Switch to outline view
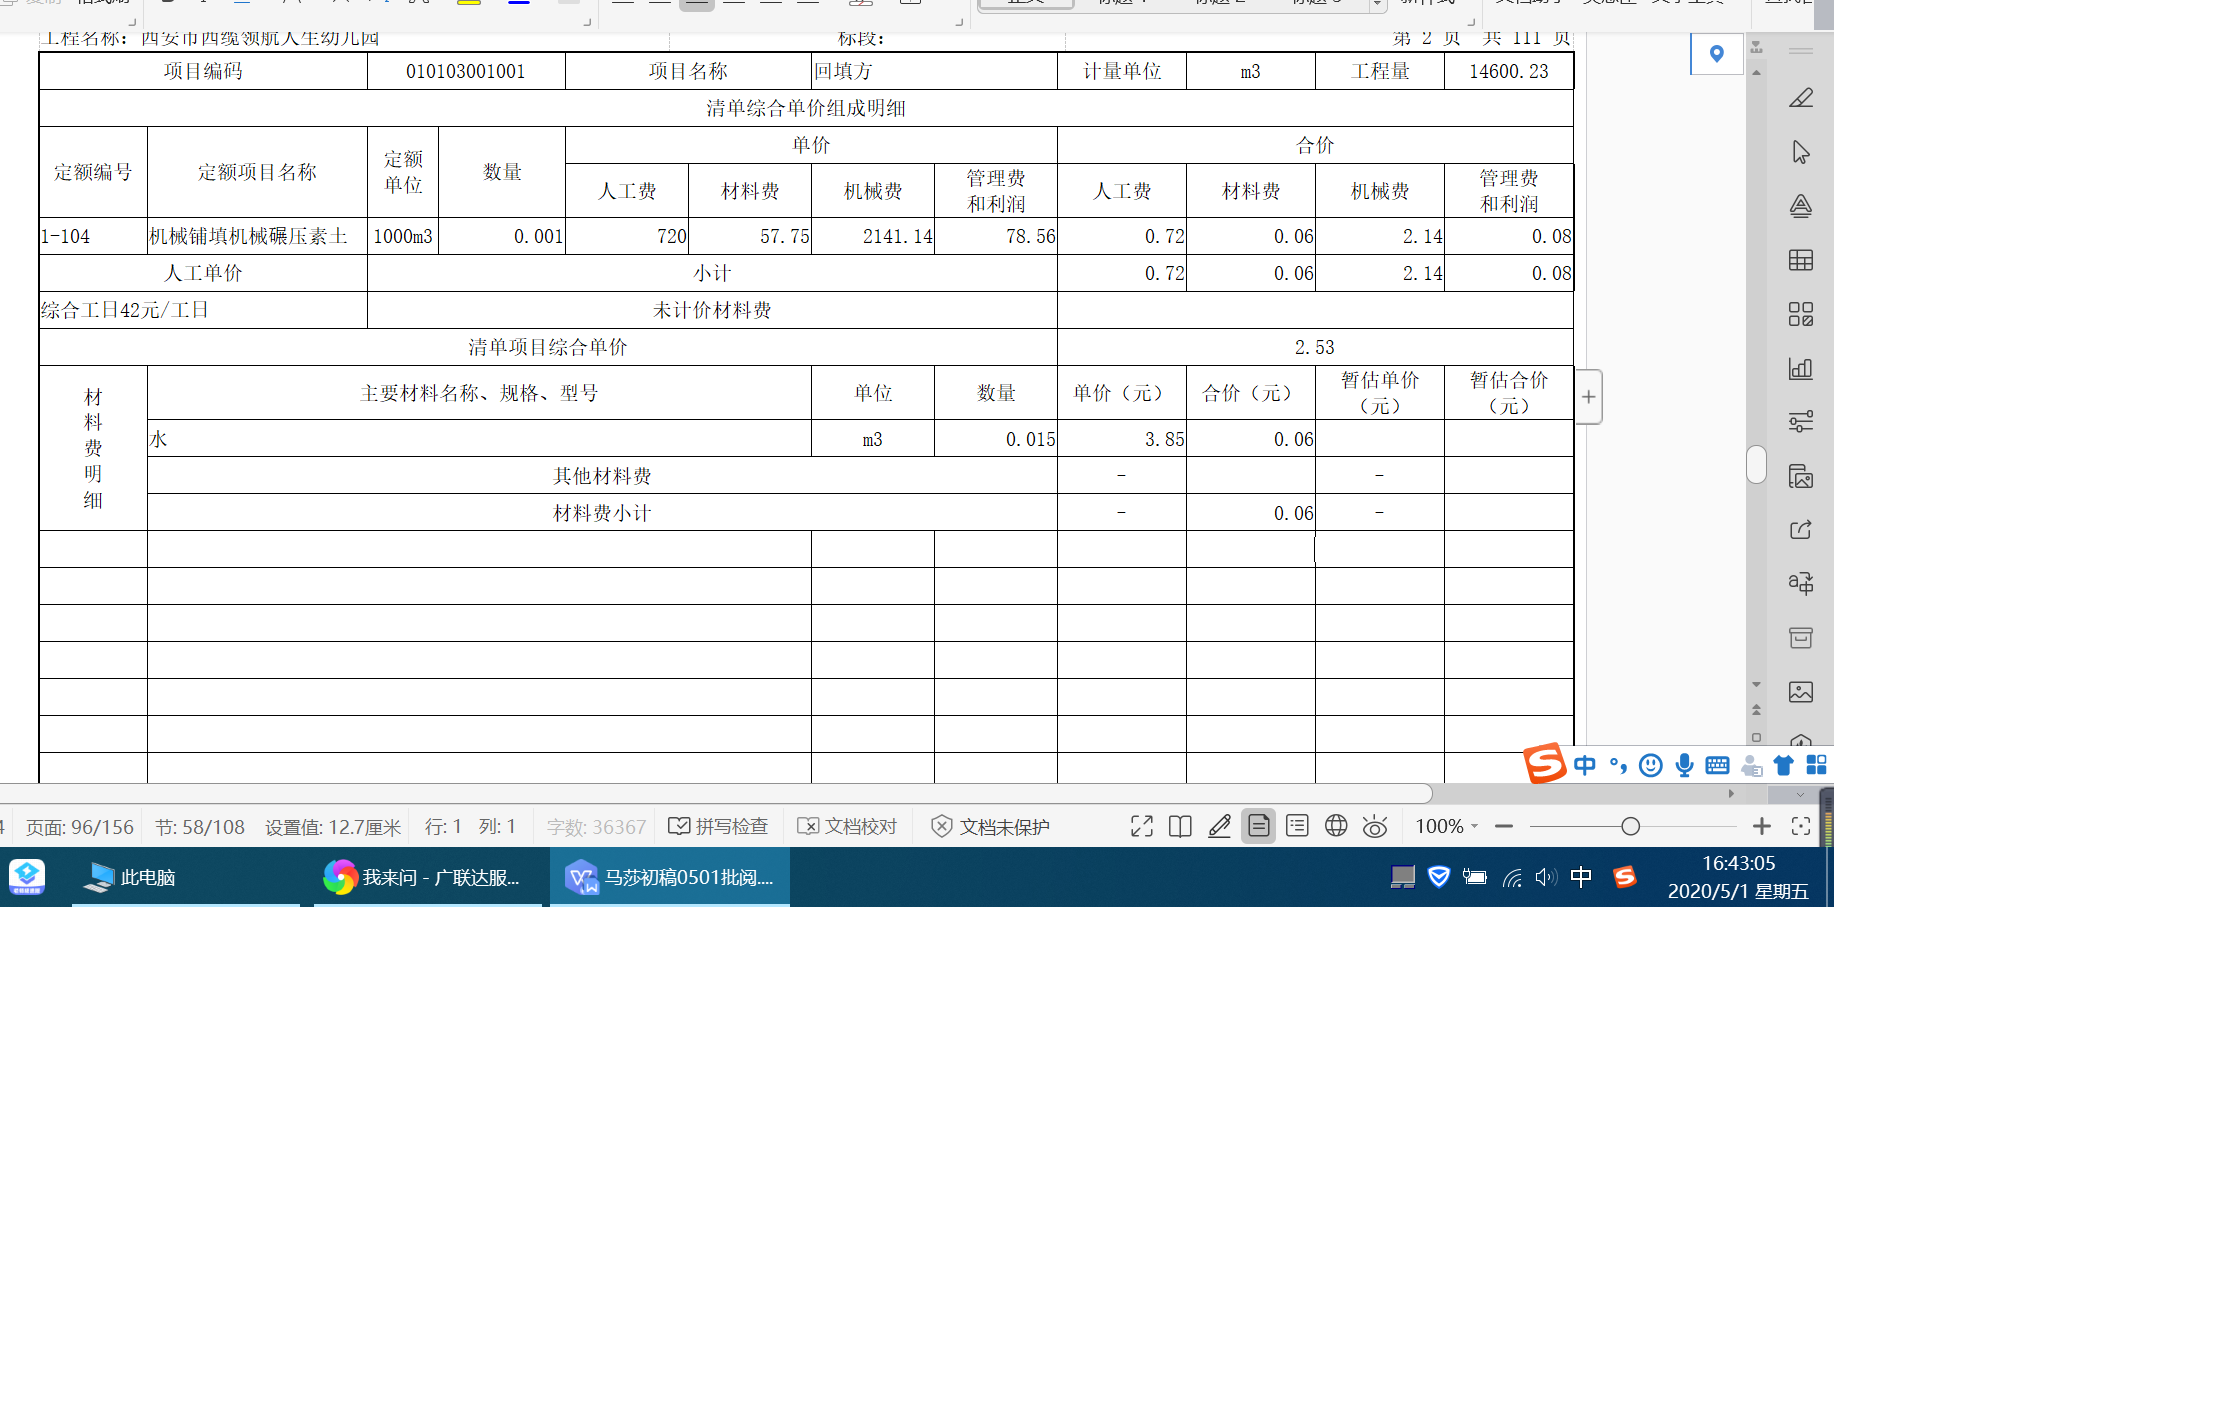The image size is (2224, 1412). (x=1297, y=826)
